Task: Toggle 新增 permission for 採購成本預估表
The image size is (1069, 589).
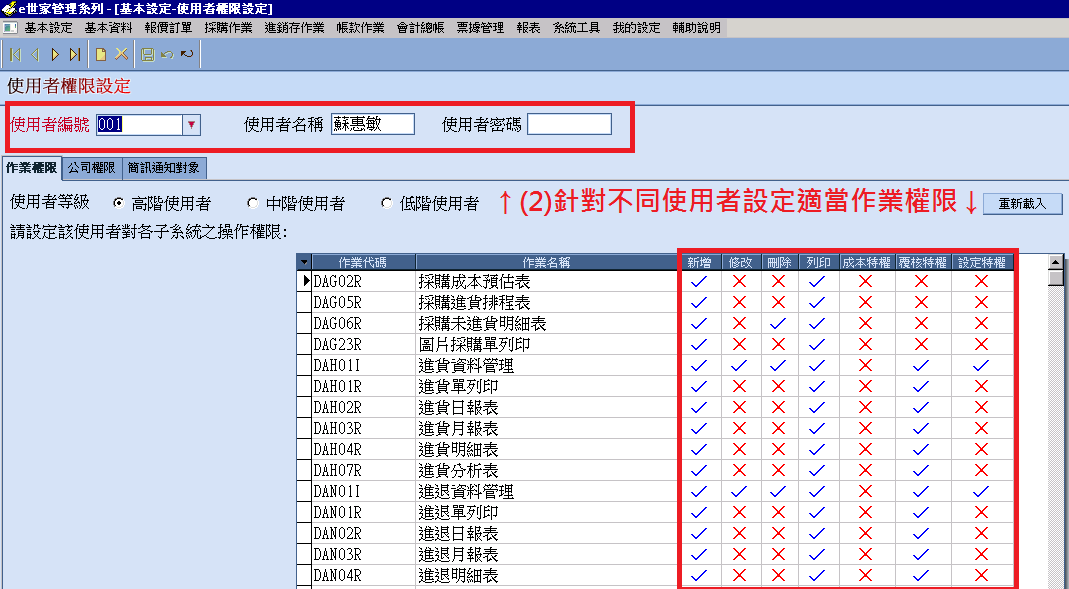Action: (699, 282)
